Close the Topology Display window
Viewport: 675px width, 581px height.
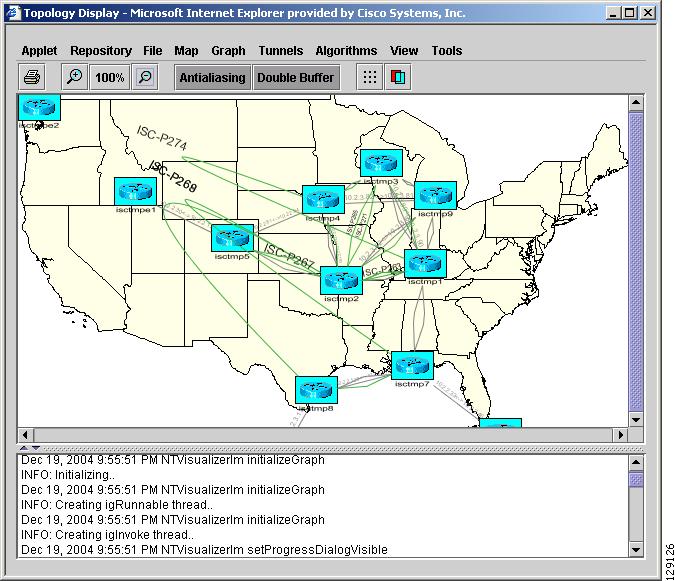(x=648, y=13)
